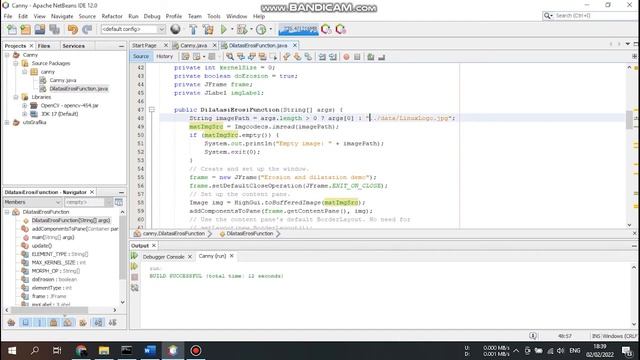
Task: Toggle Show Fields filter in Navigator
Action: pyautogui.click(x=25, y=323)
